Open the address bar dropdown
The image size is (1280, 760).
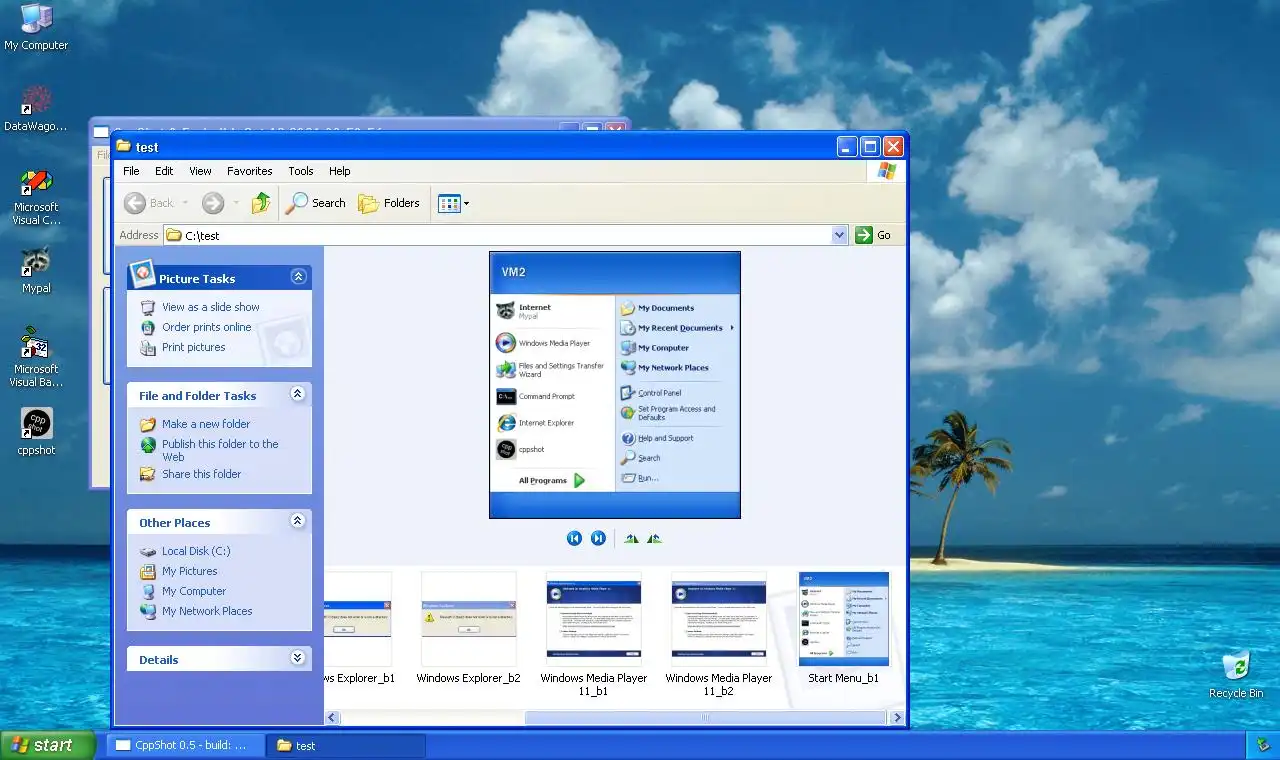[839, 235]
